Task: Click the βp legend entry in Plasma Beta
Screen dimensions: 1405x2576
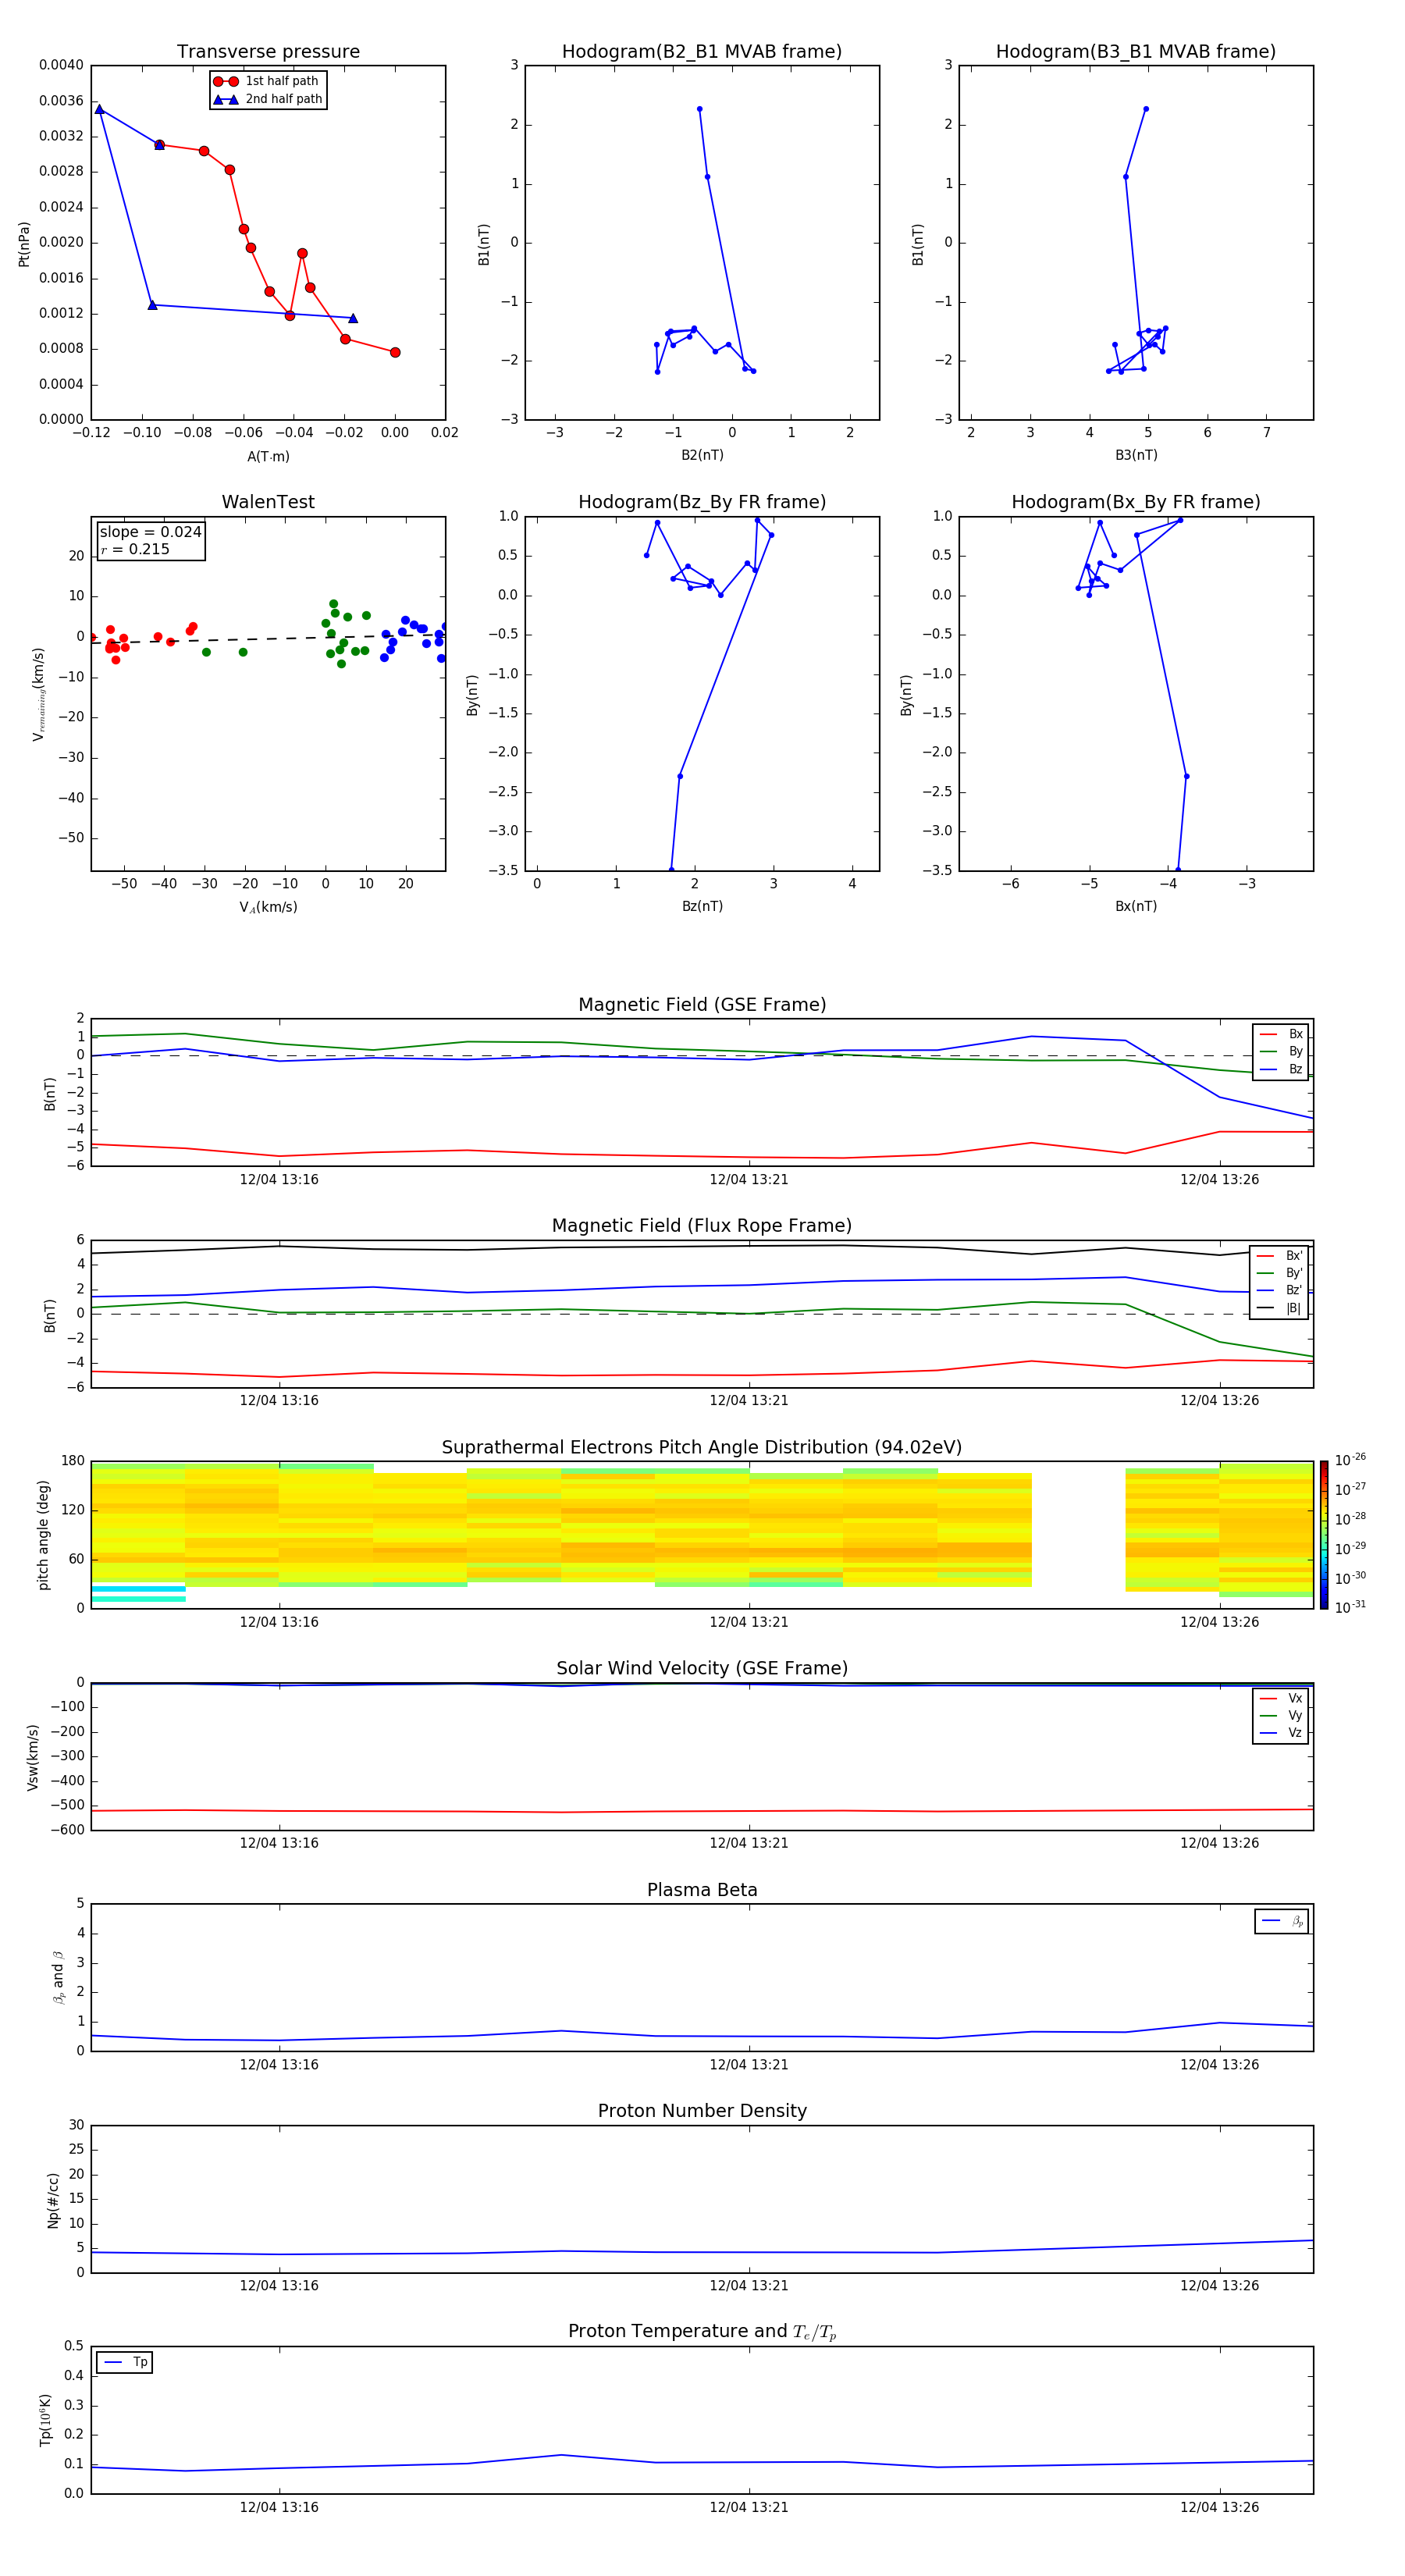Action: [x=1282, y=1921]
